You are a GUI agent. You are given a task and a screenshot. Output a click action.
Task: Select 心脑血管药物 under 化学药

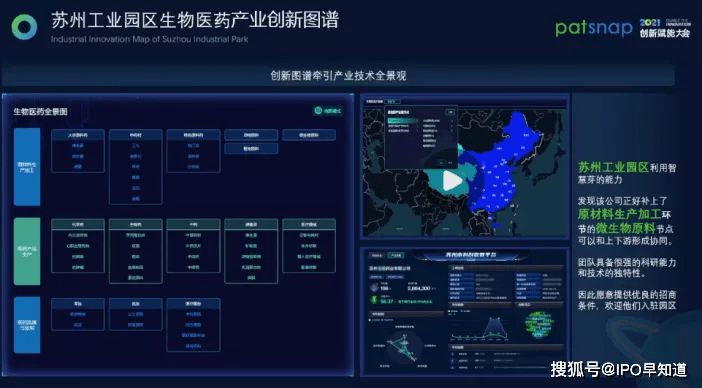pos(78,246)
